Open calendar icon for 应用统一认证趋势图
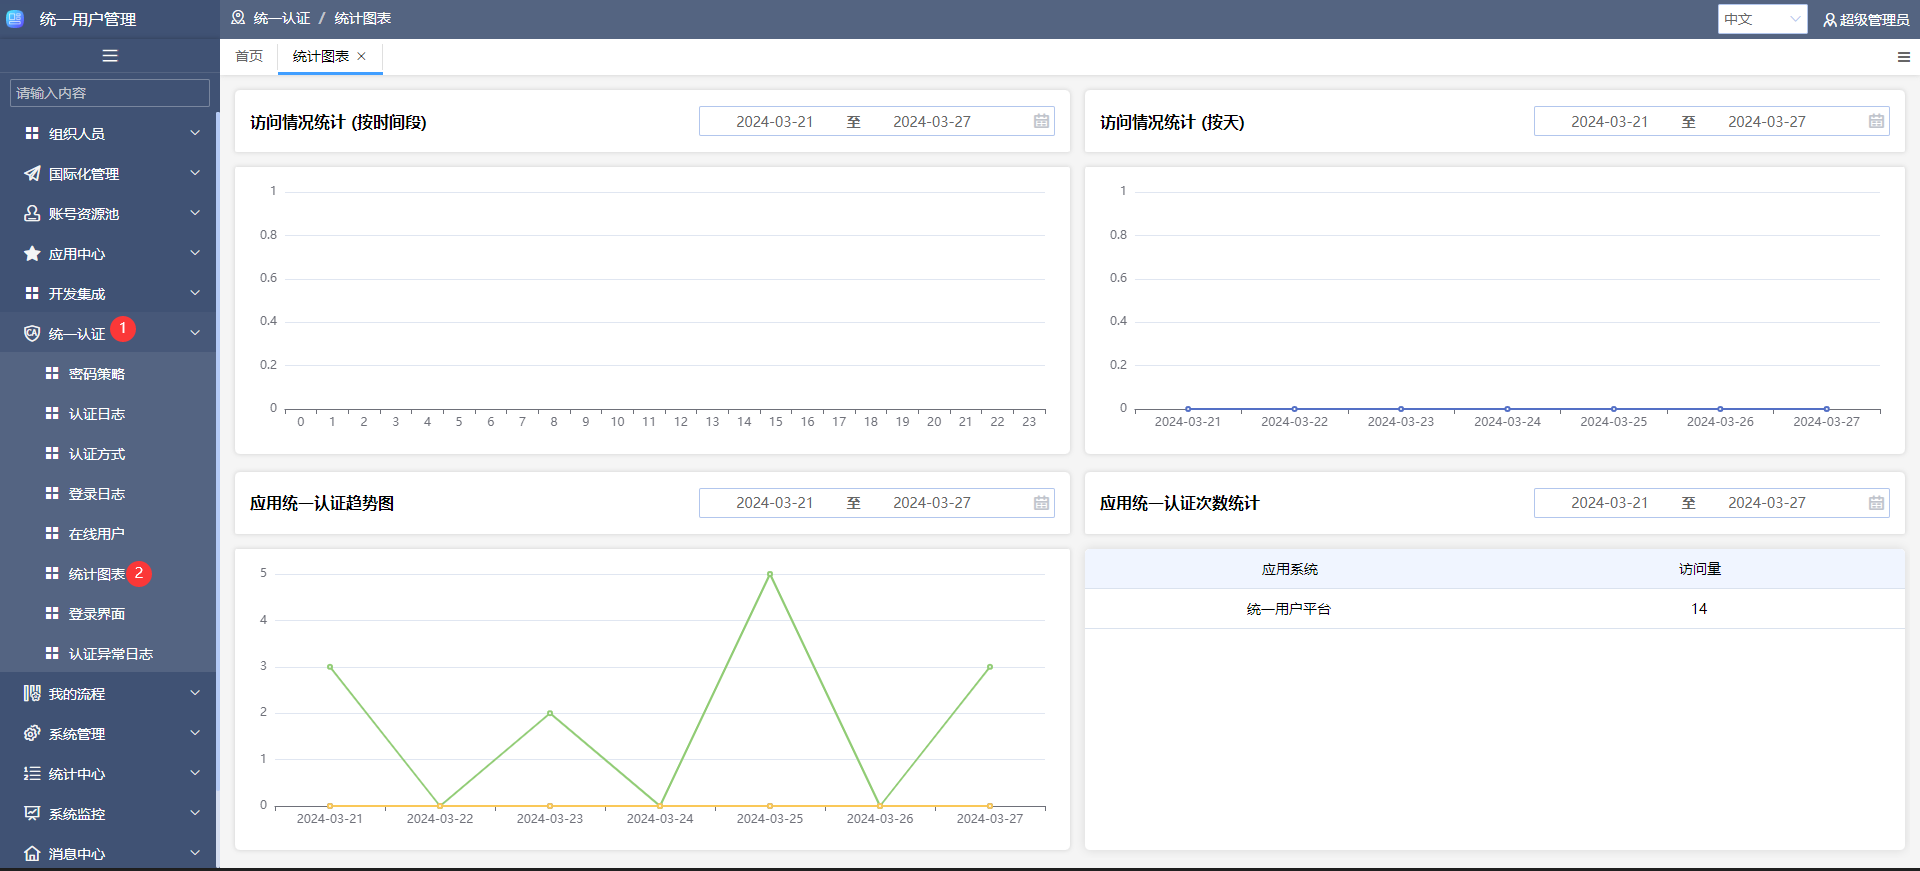This screenshot has height=871, width=1920. (x=1041, y=503)
